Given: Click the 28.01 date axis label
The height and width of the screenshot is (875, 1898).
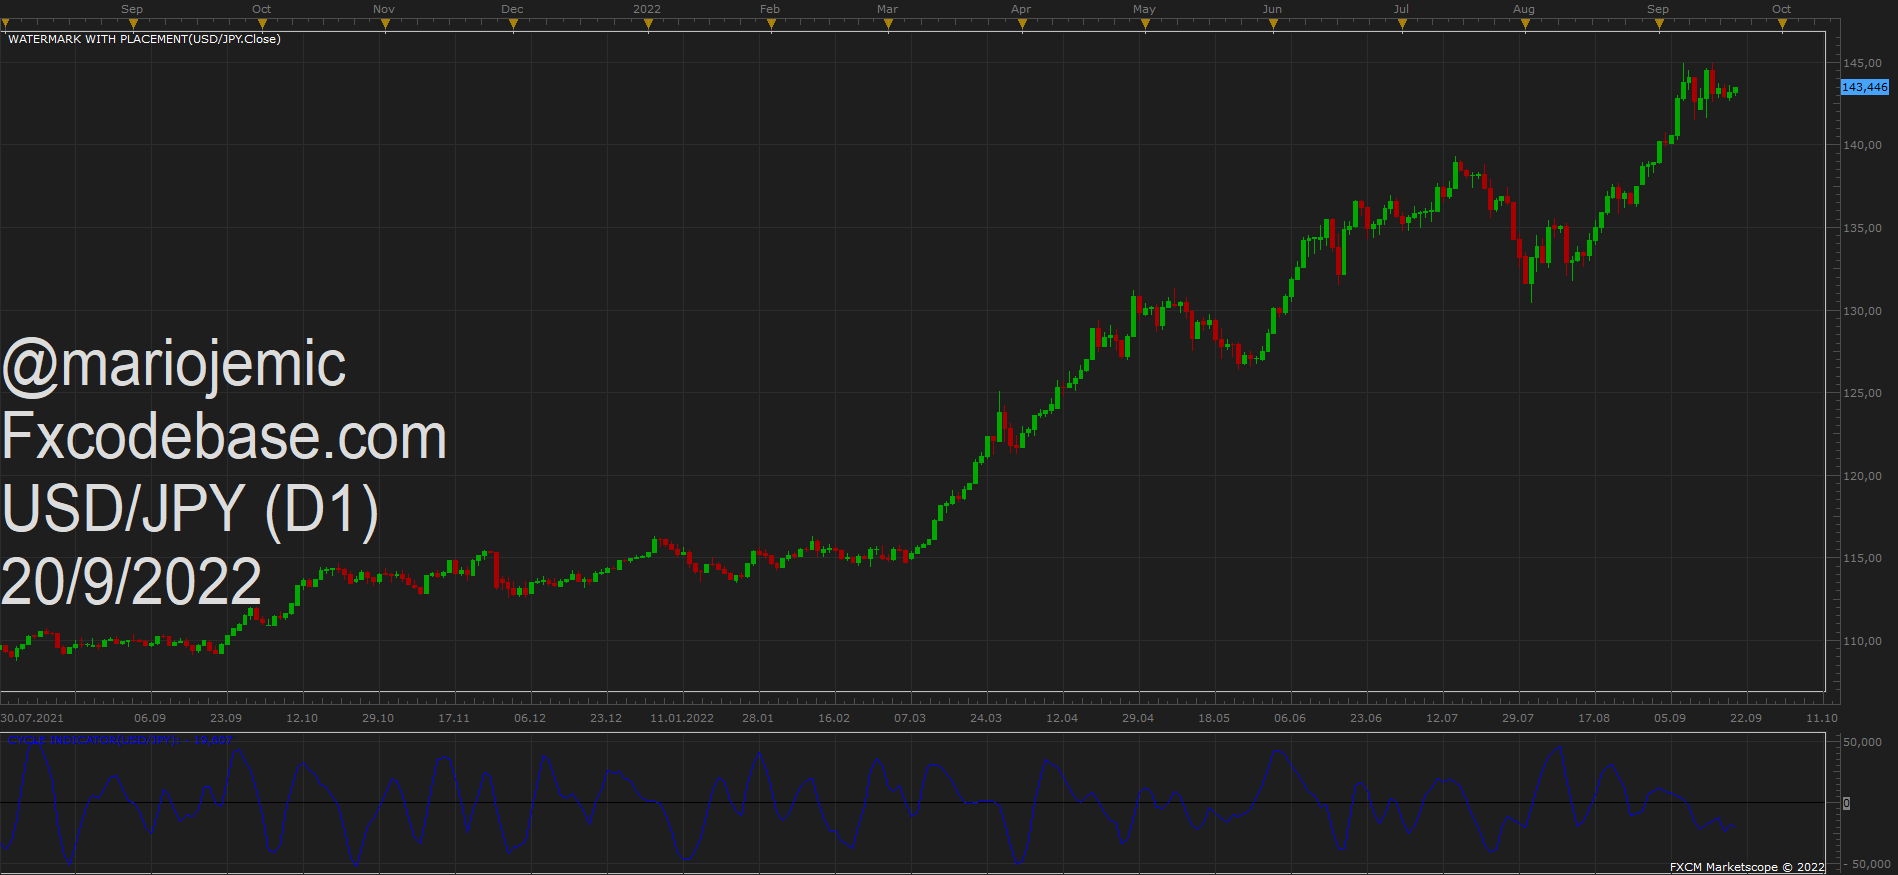Looking at the screenshot, I should (758, 718).
